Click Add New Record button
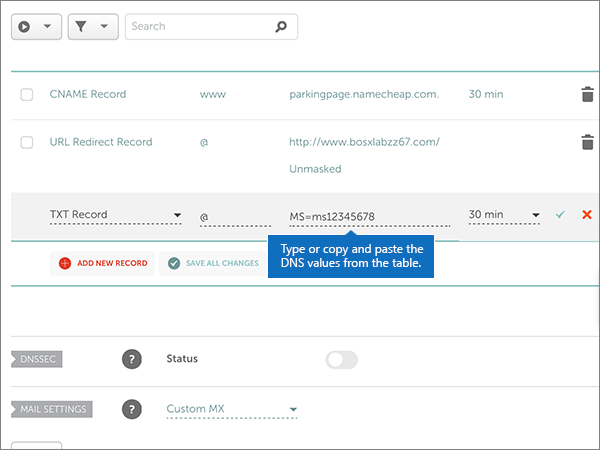Viewport: 600px width, 450px height. [103, 263]
